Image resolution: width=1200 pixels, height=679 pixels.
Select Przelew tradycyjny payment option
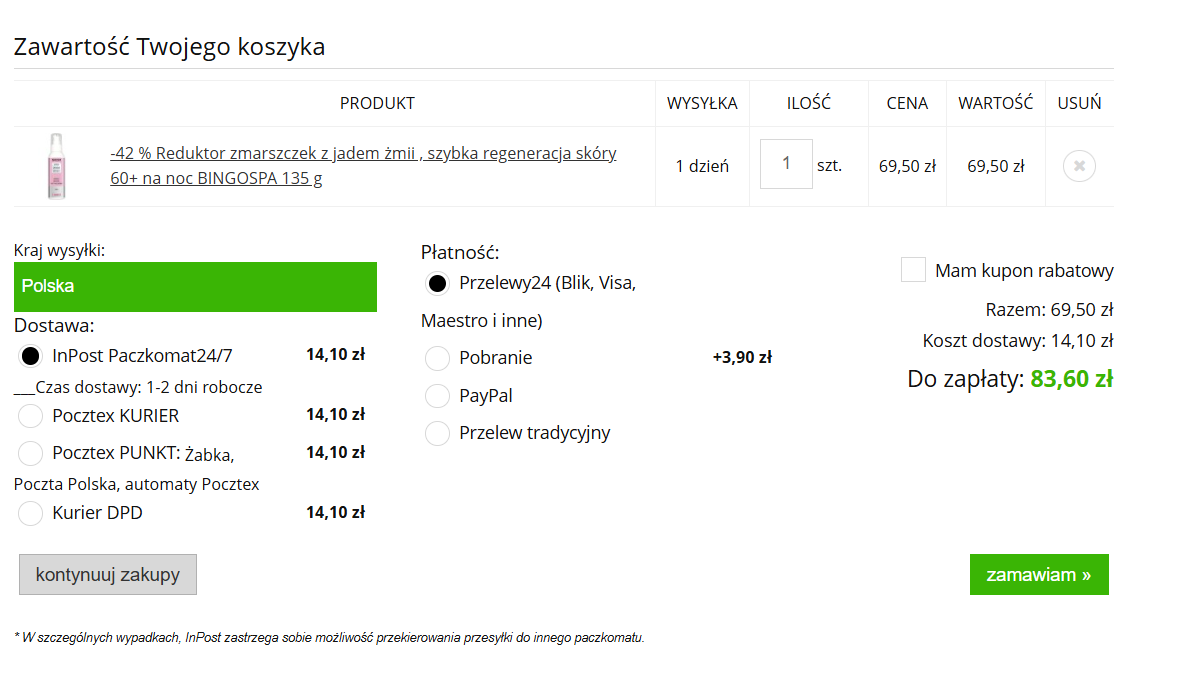pos(437,433)
